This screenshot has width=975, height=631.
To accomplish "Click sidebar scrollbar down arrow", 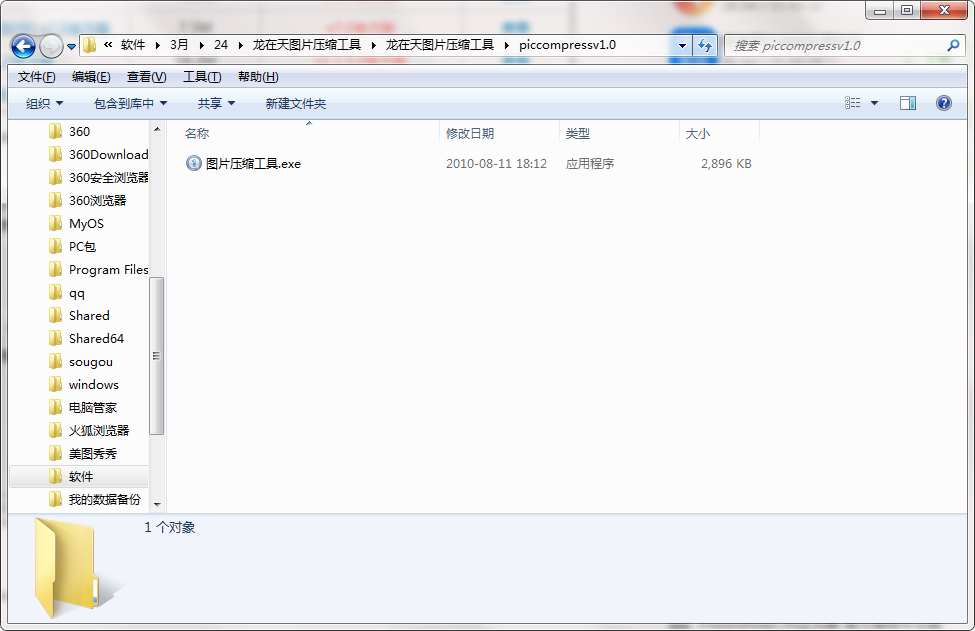I will 157,504.
